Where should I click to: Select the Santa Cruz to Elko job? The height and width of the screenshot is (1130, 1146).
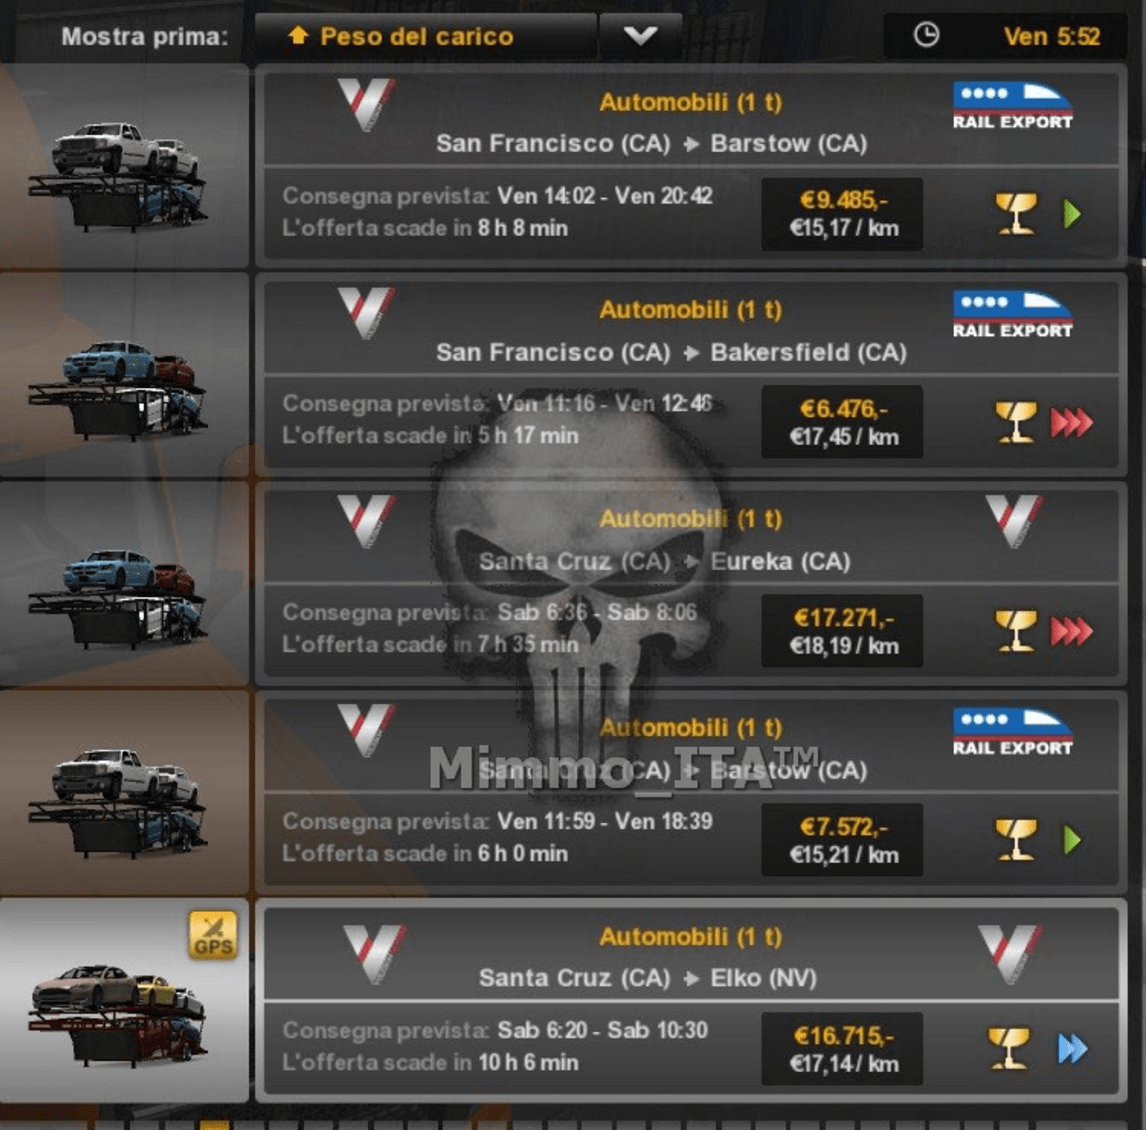[691, 1001]
